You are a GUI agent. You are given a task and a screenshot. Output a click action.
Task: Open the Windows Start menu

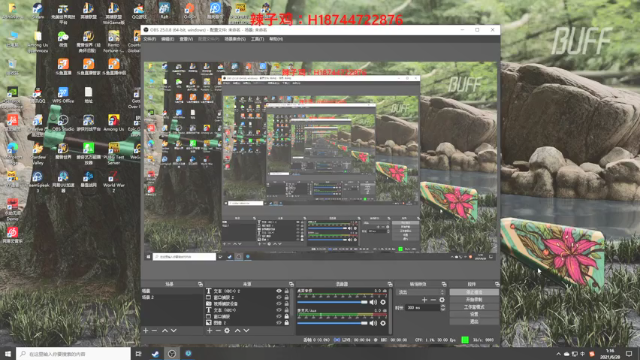[x=7, y=354]
